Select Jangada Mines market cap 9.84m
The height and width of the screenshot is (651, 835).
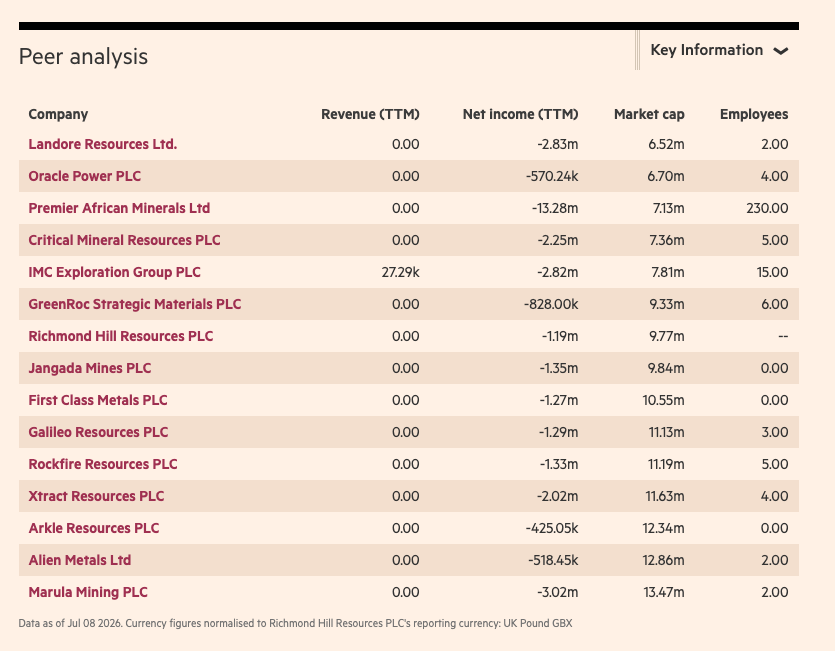[x=666, y=368]
